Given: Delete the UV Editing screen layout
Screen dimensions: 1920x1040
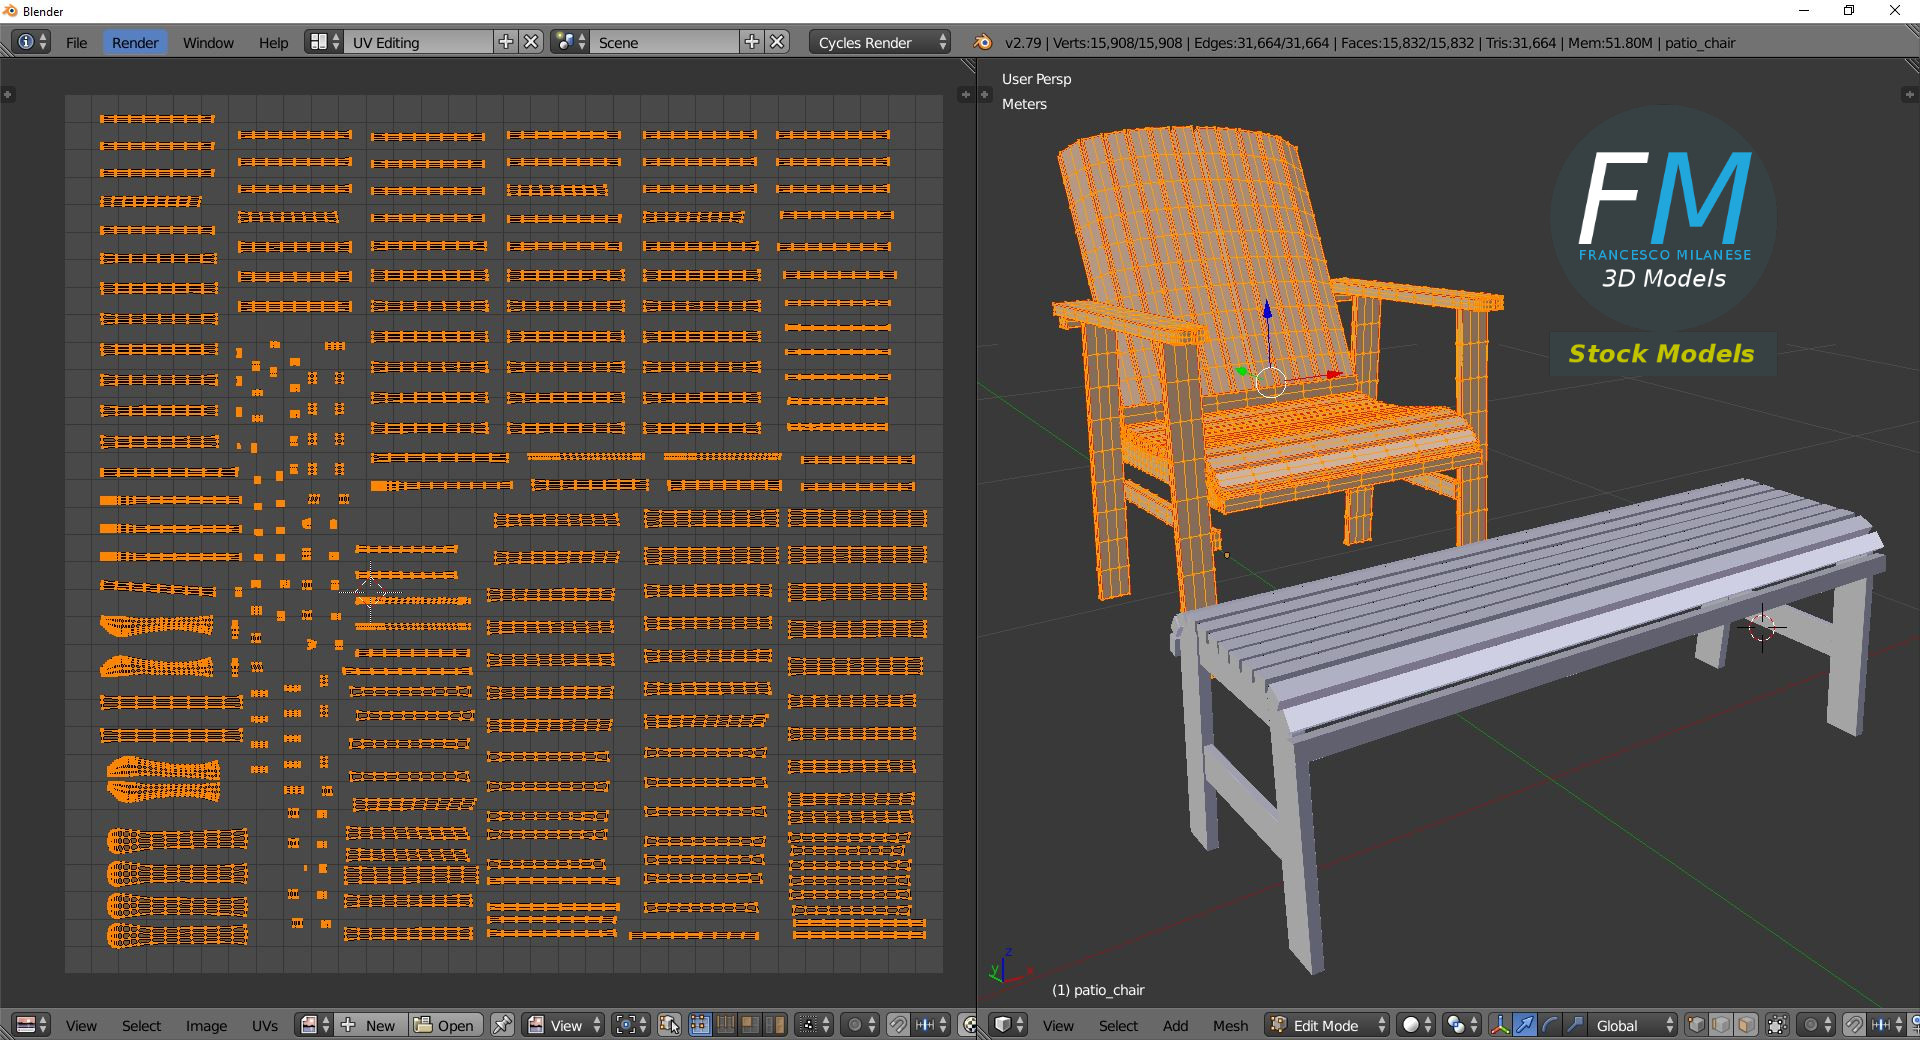Looking at the screenshot, I should 532,42.
